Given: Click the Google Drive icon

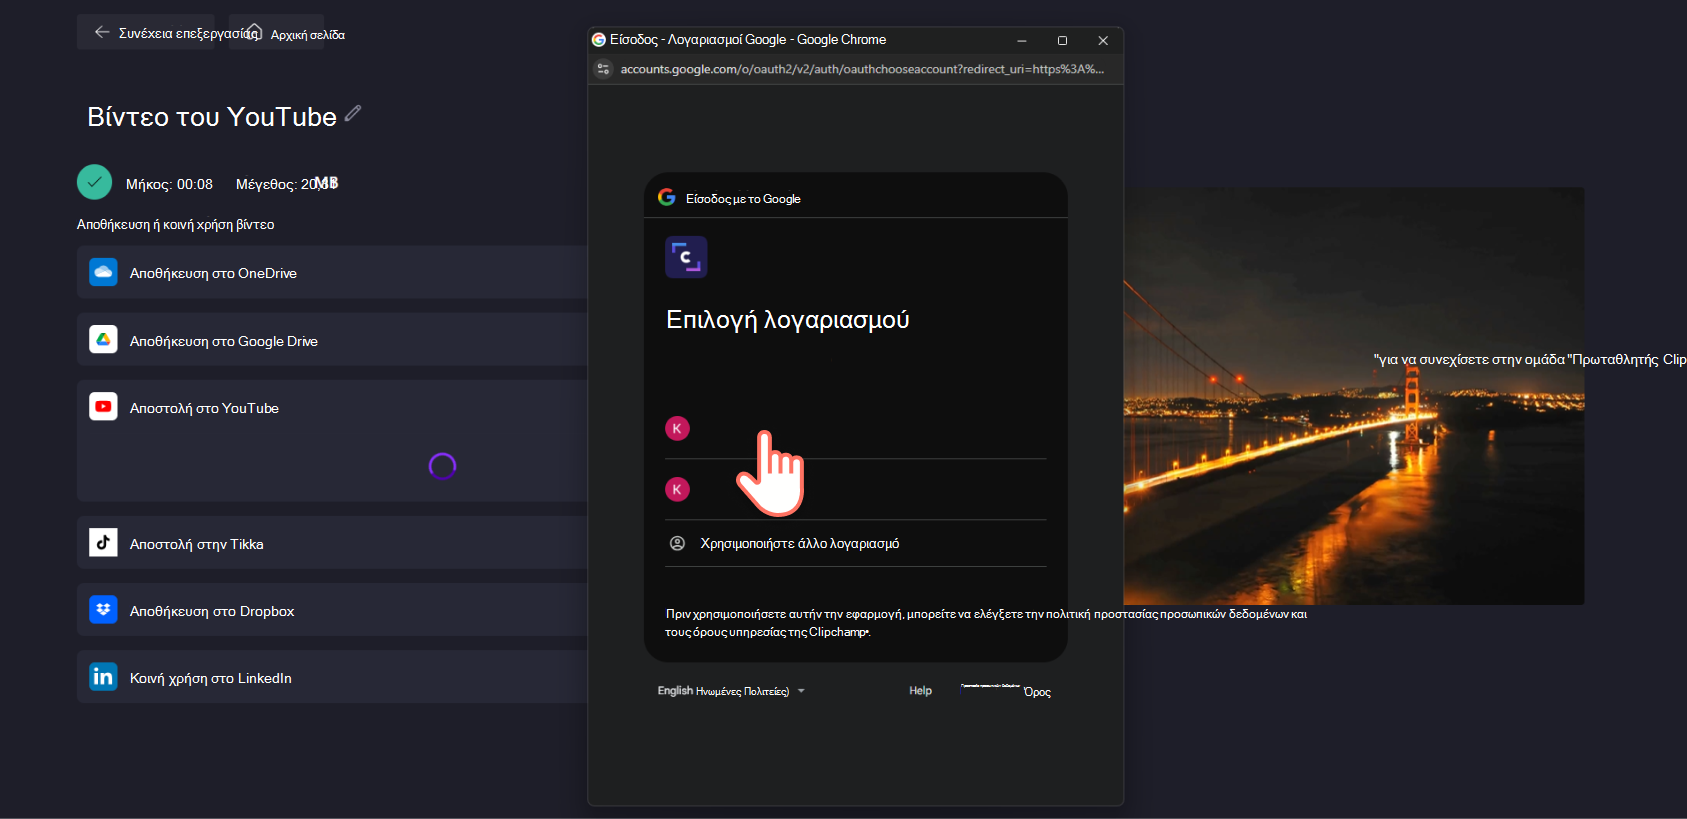Looking at the screenshot, I should point(103,340).
